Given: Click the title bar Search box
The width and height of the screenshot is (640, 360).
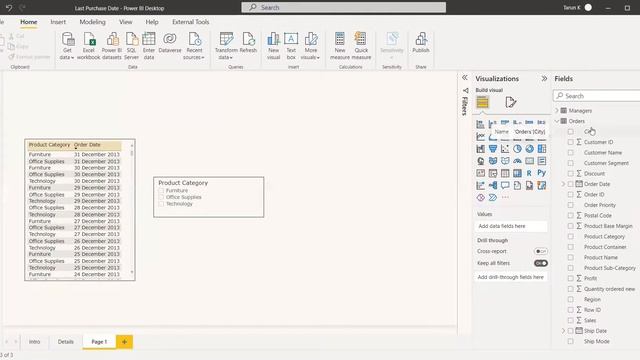Looking at the screenshot, I should tap(344, 7).
